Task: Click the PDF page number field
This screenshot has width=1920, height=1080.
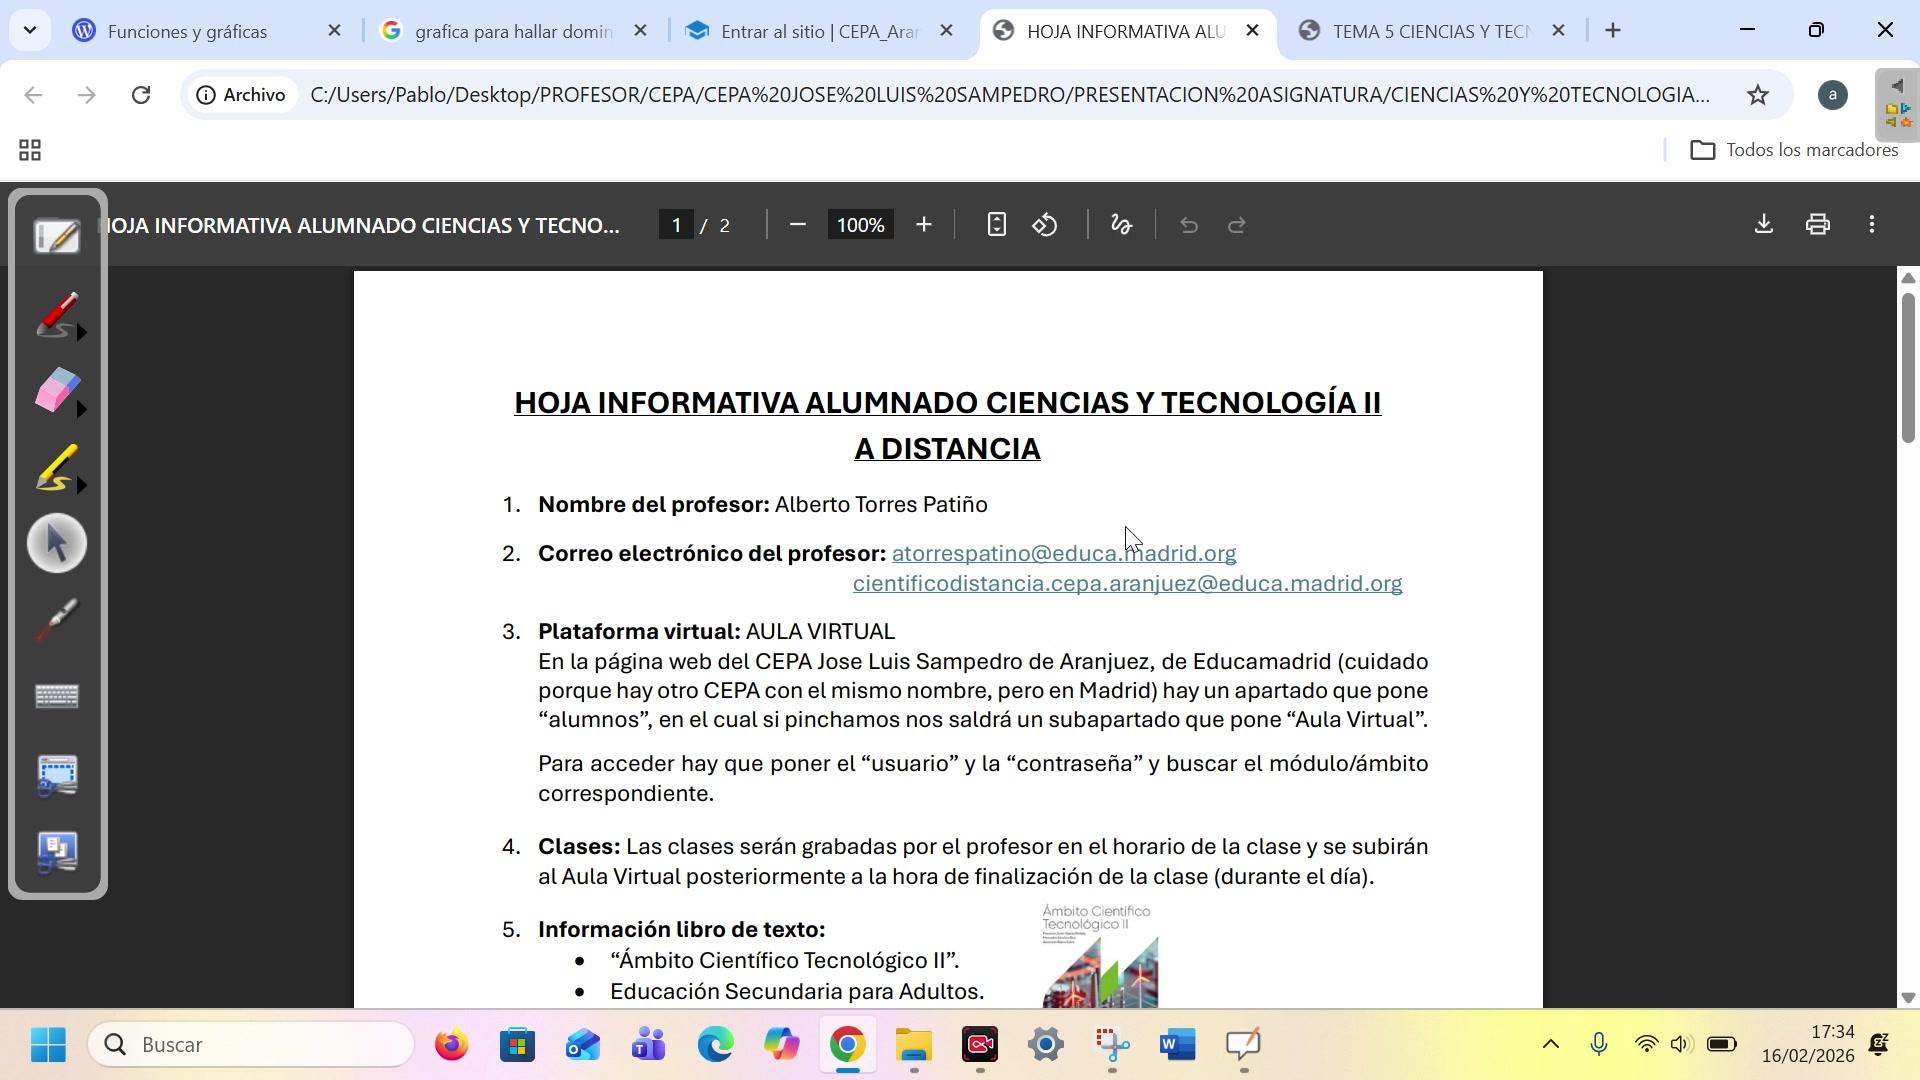Action: click(x=677, y=225)
